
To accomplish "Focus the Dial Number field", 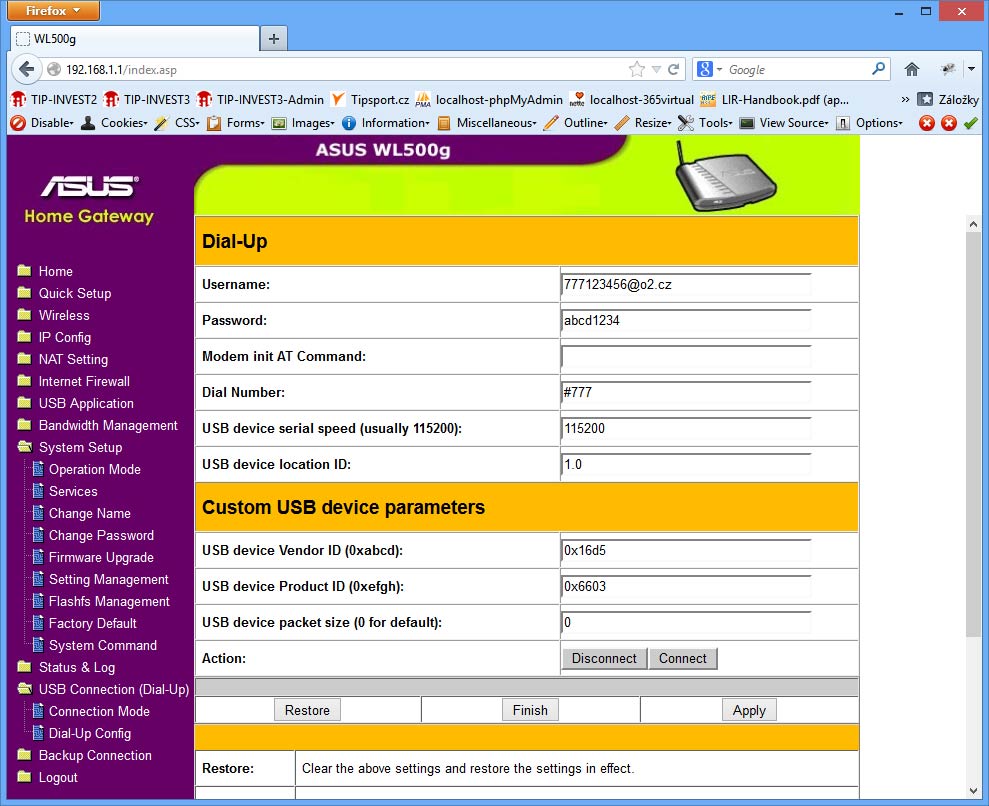I will (686, 392).
